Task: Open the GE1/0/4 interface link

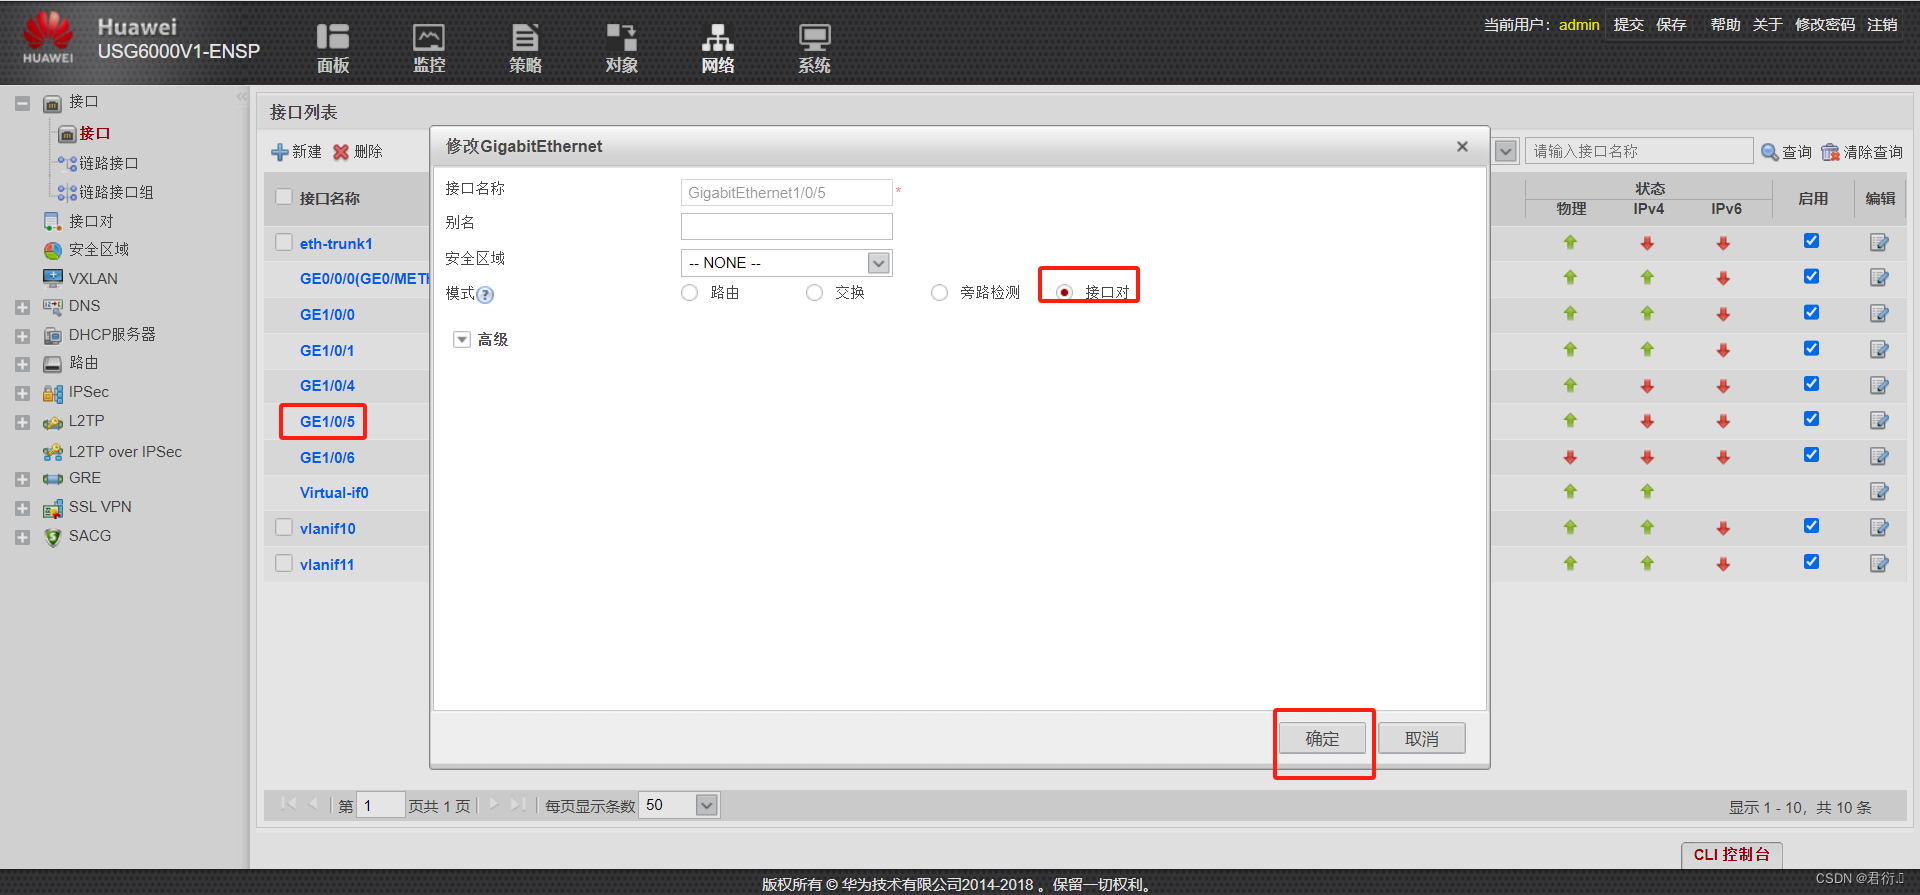Action: pos(327,386)
